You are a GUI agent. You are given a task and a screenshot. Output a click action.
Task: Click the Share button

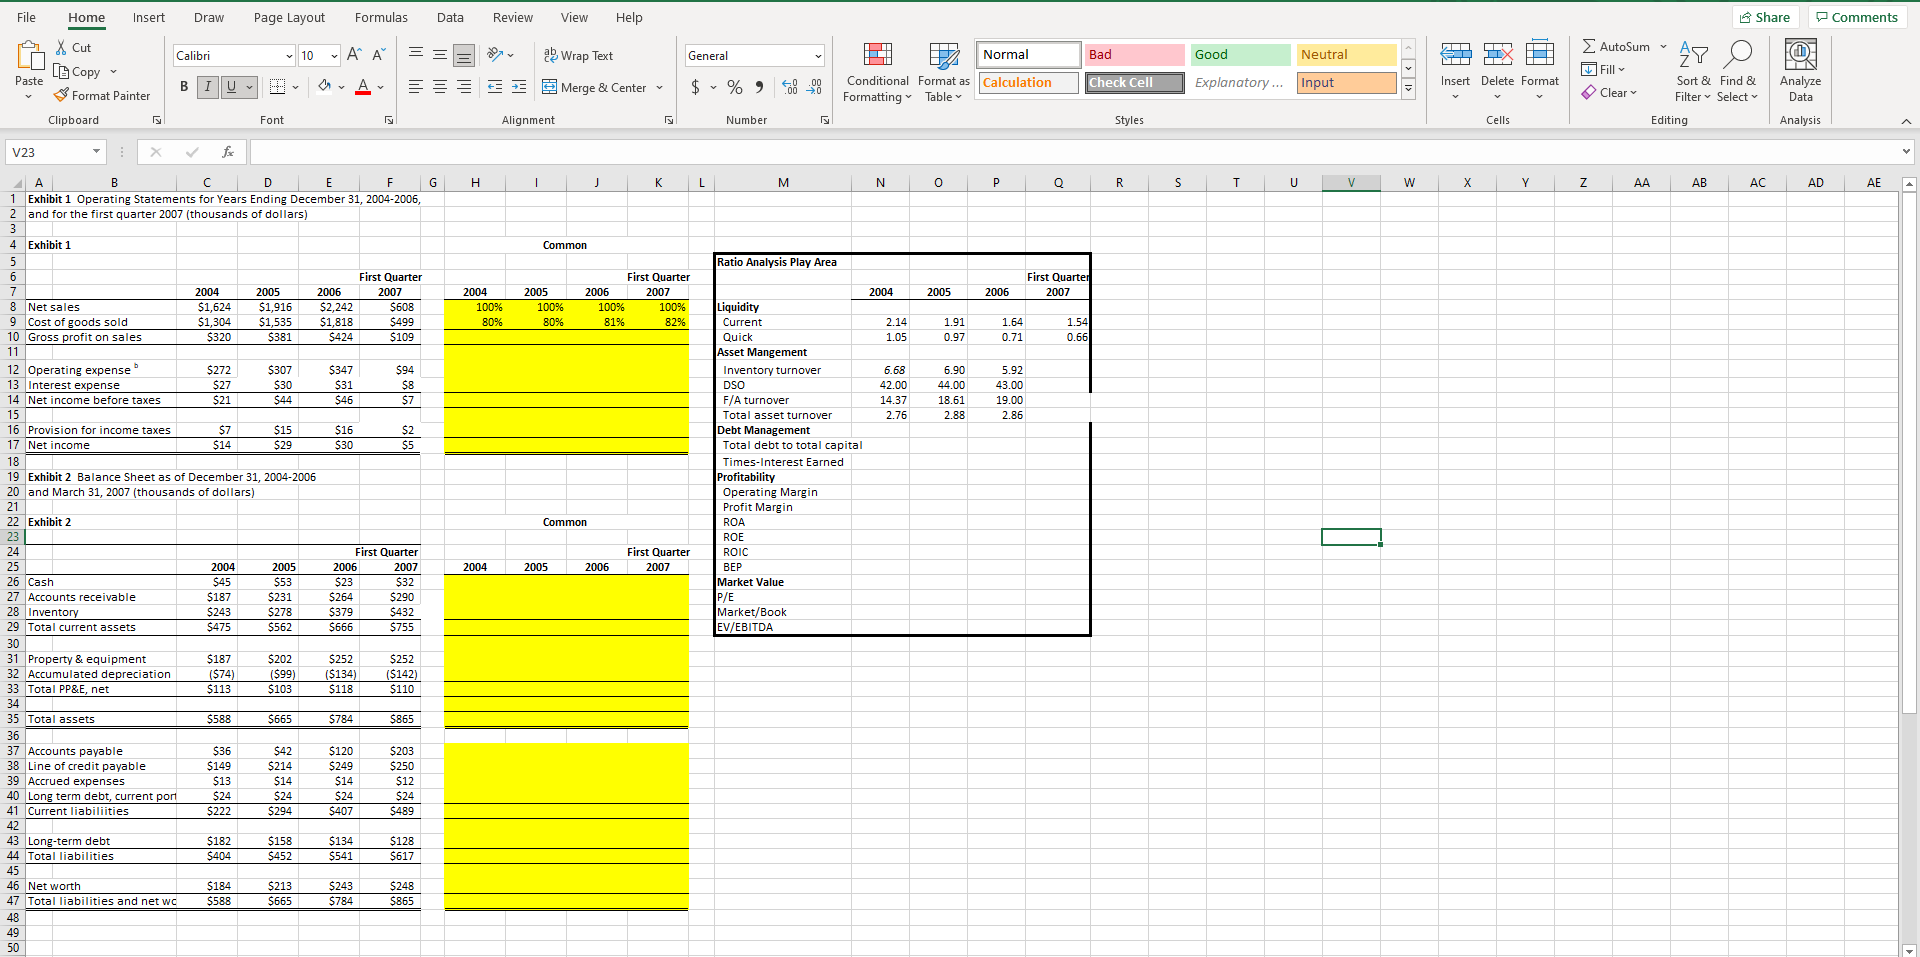pyautogui.click(x=1766, y=16)
